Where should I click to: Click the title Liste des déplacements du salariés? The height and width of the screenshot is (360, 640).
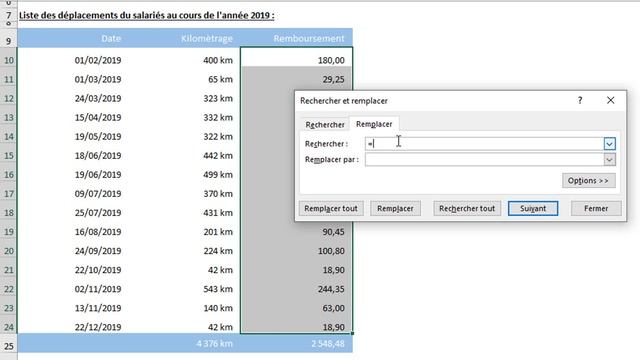147,16
